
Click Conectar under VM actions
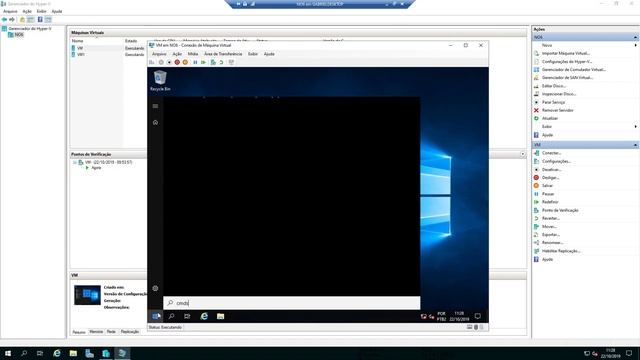click(551, 153)
